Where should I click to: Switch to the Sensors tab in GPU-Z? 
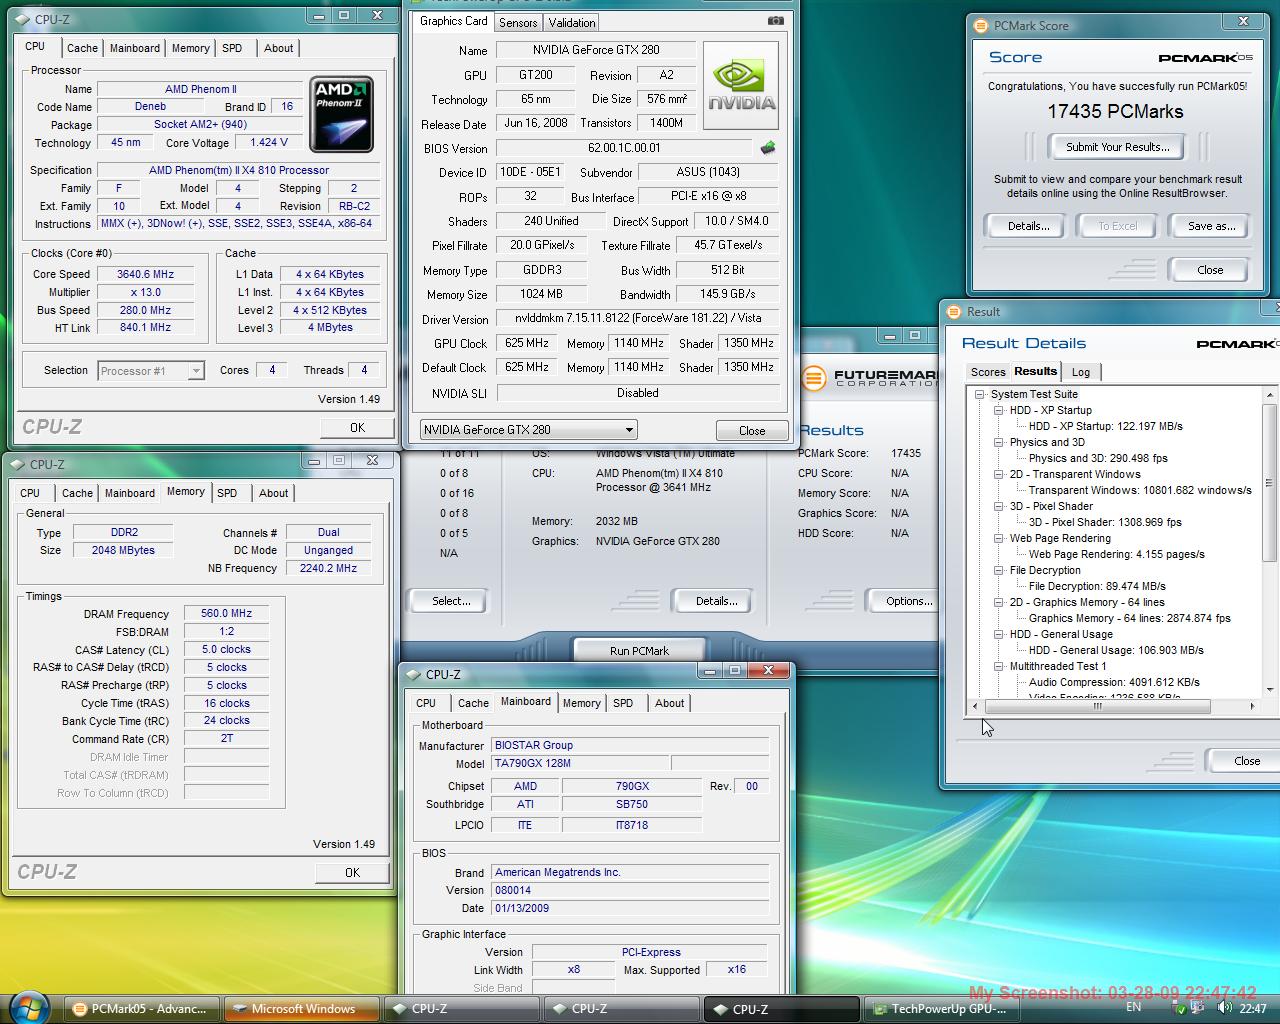click(x=518, y=22)
